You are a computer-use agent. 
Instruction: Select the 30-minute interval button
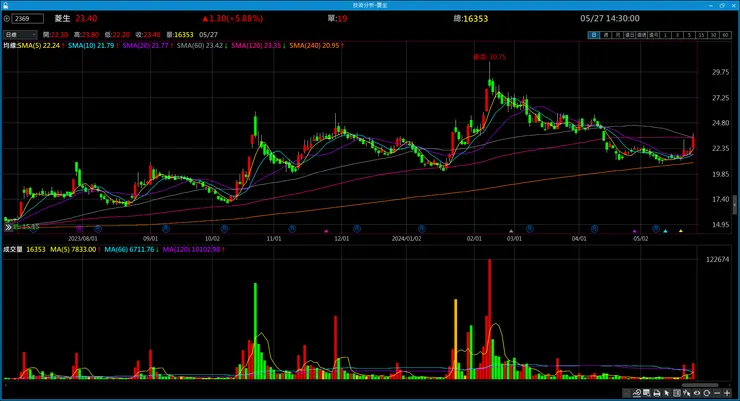point(713,35)
